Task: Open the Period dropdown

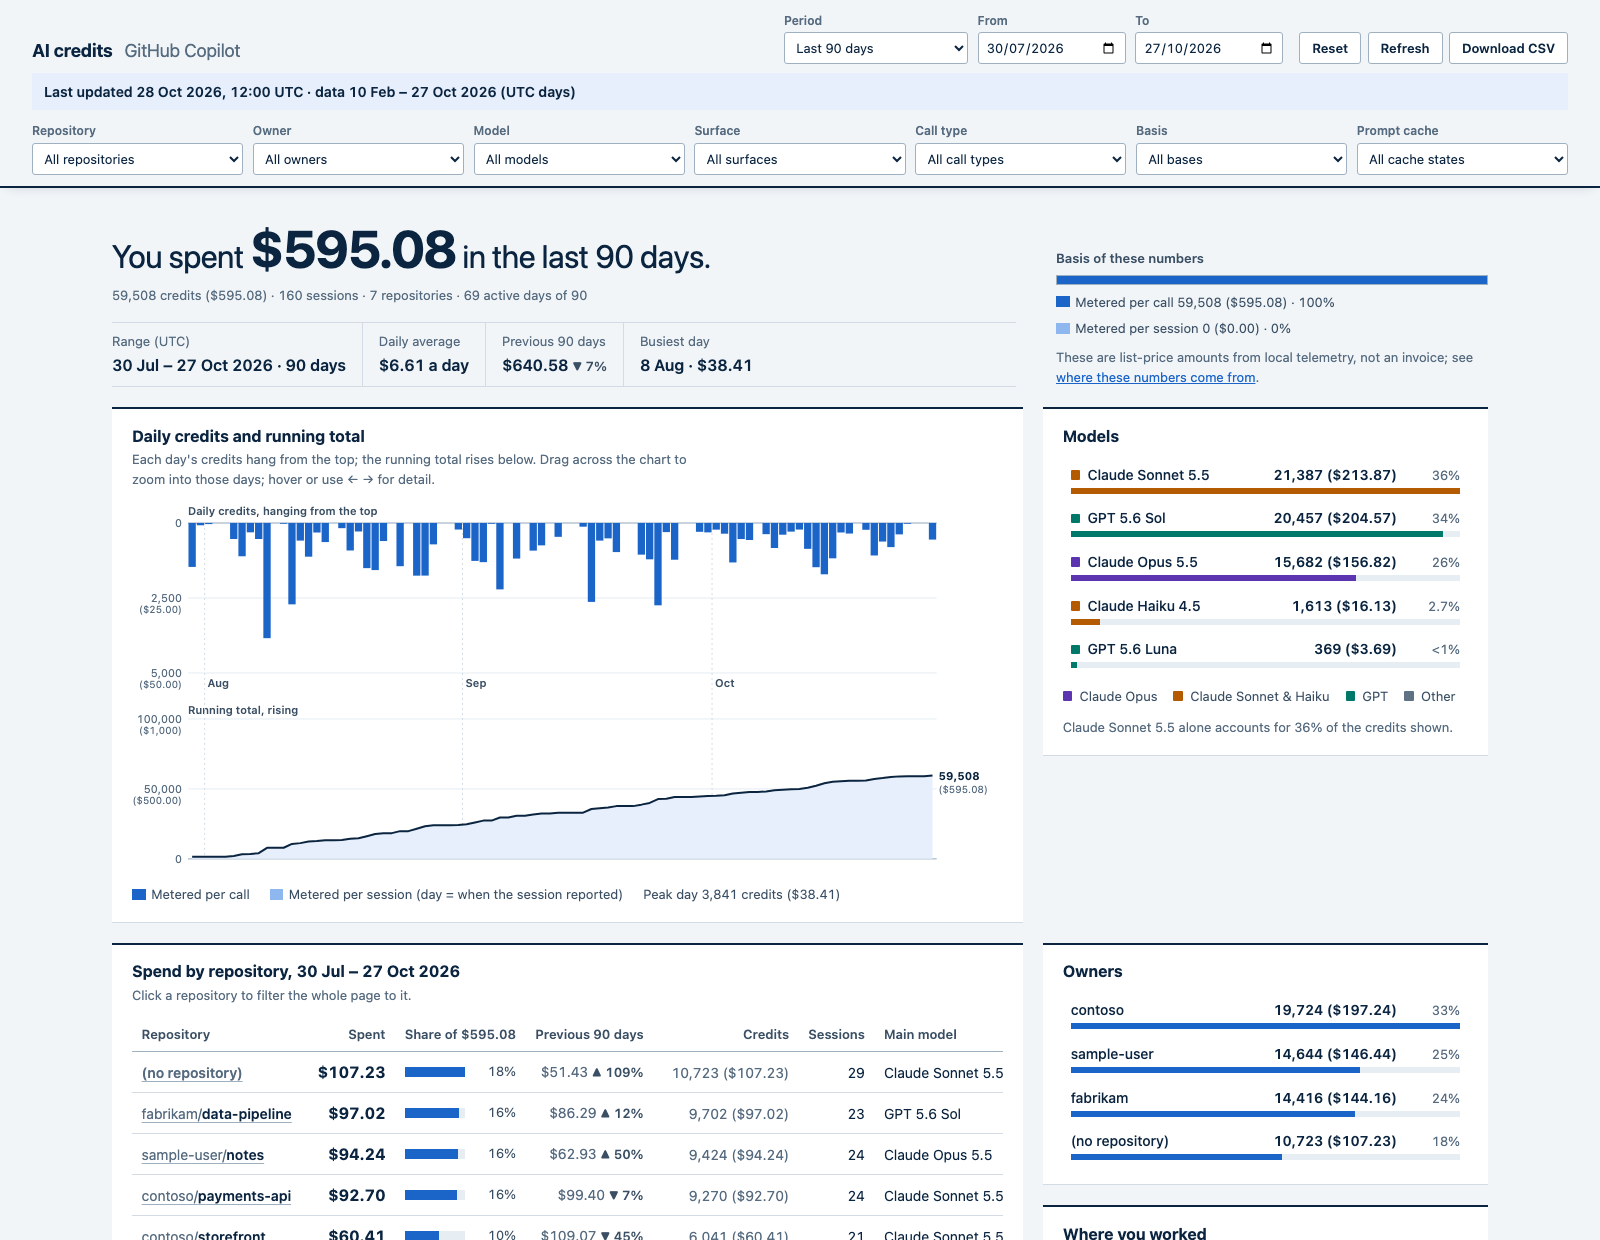Action: pyautogui.click(x=875, y=48)
